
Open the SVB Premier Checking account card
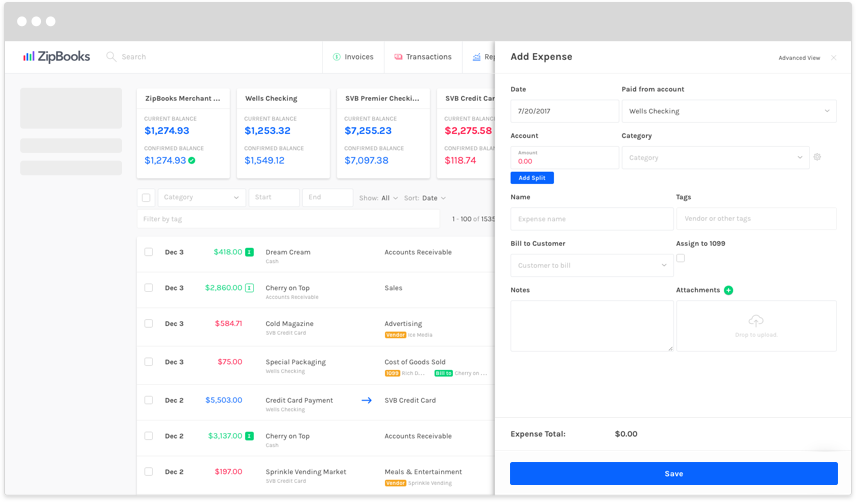[383, 133]
